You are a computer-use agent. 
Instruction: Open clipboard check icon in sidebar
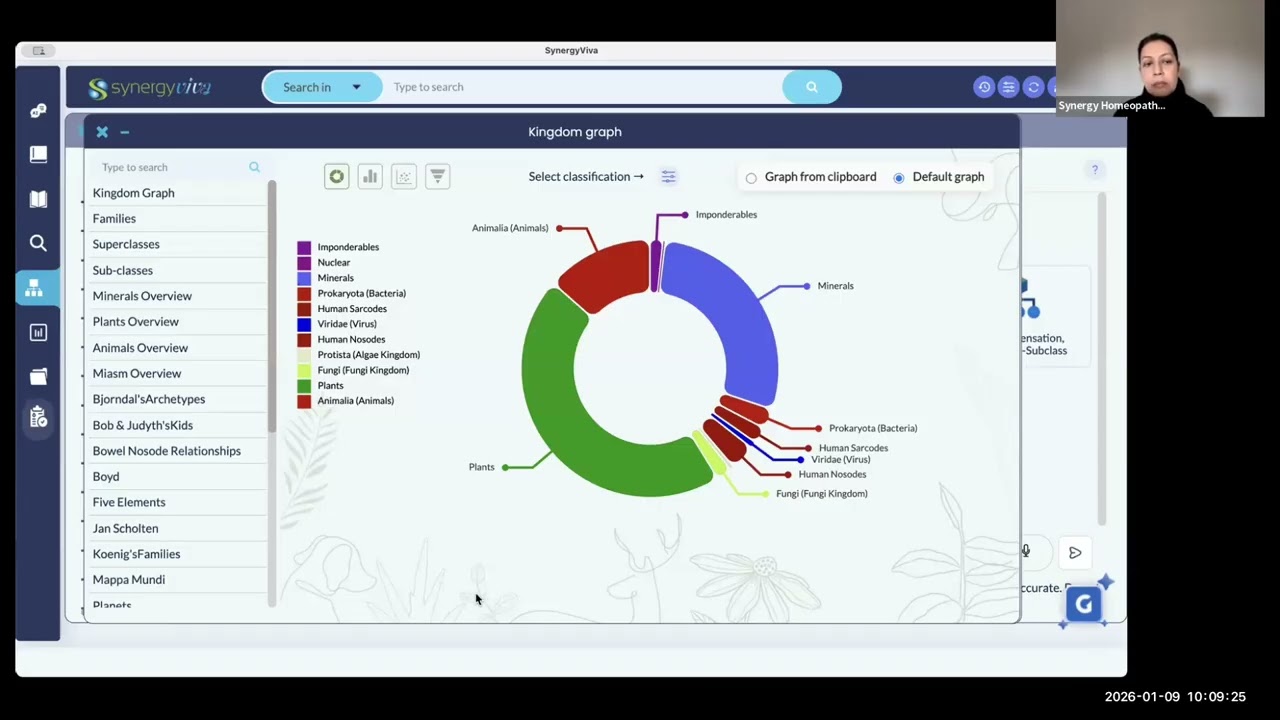[x=38, y=417]
